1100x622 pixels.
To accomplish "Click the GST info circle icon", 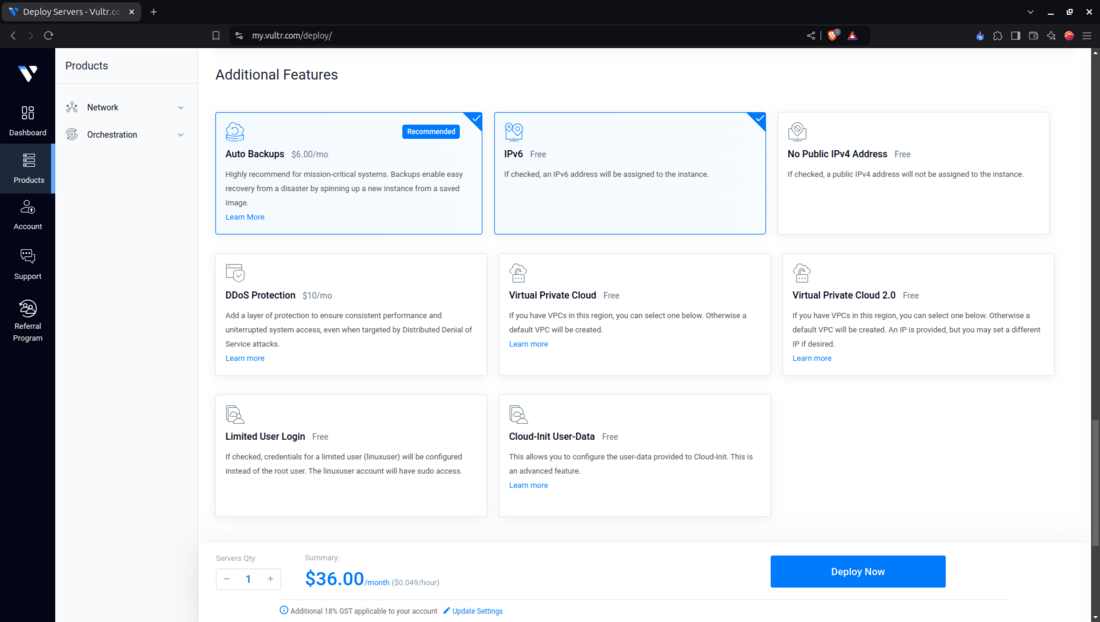I will click(x=284, y=610).
